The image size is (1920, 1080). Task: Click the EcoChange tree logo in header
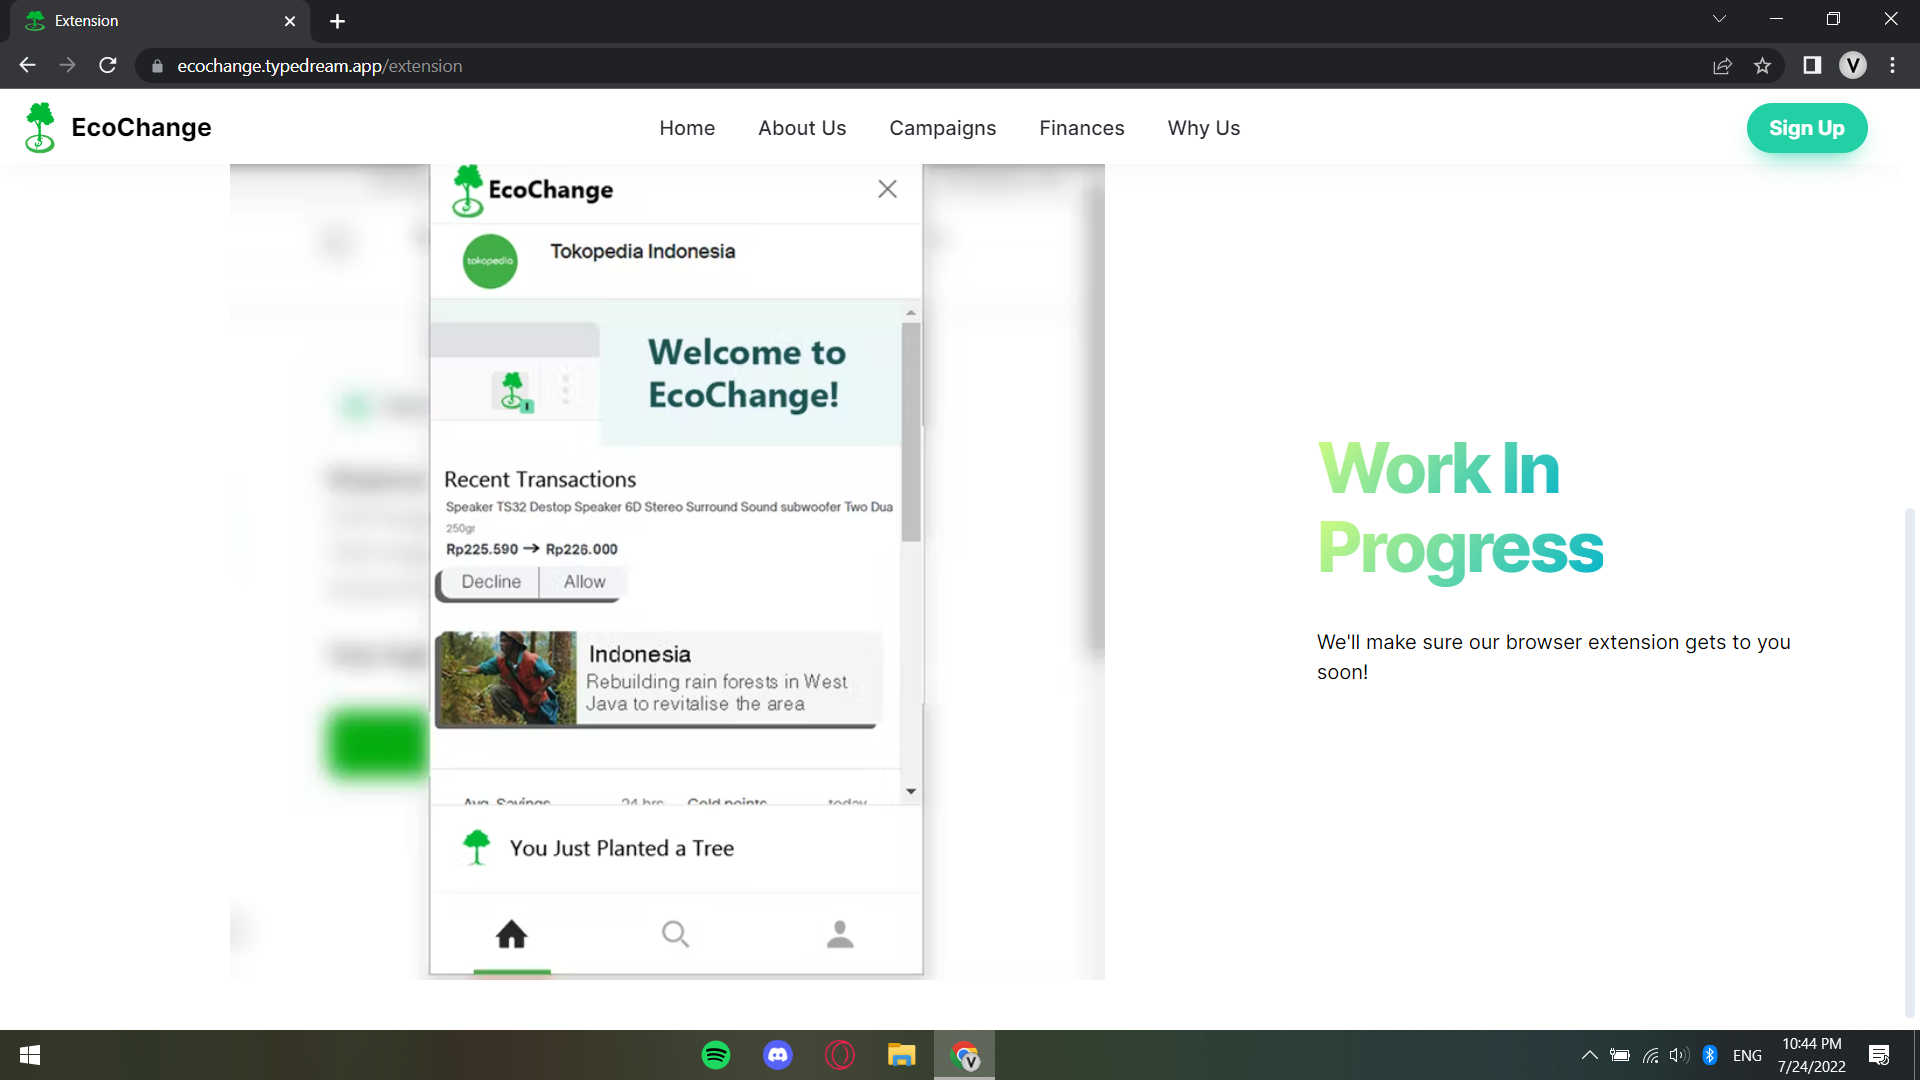pos(40,127)
